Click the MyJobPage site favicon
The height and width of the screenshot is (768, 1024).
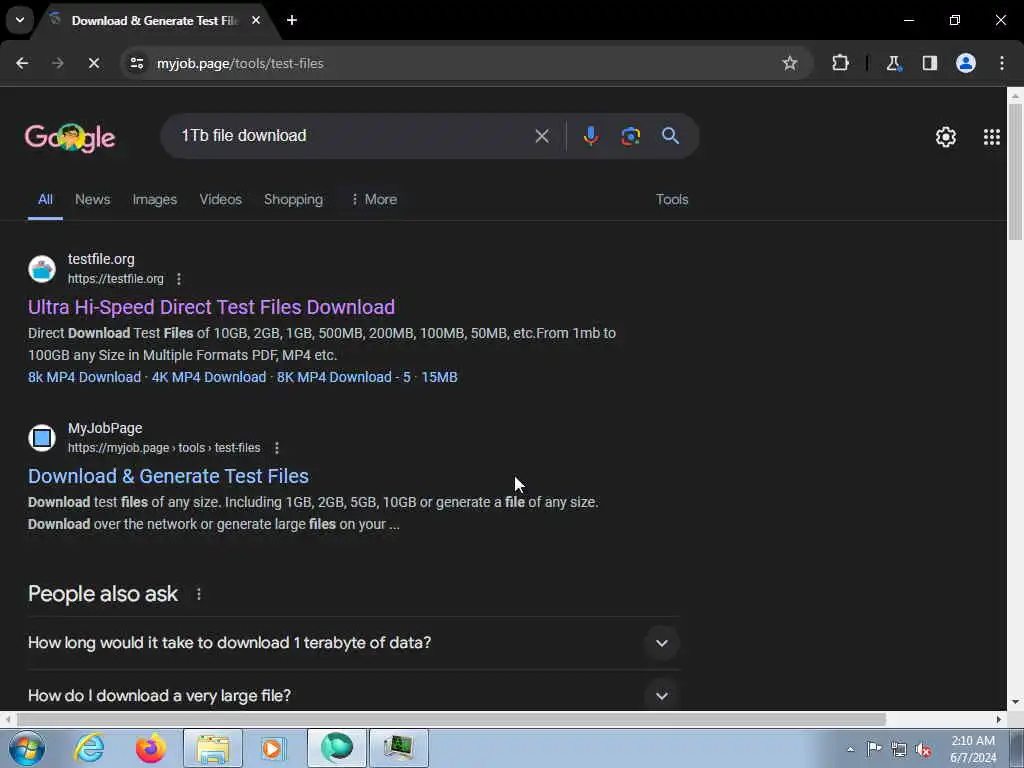[x=42, y=438]
